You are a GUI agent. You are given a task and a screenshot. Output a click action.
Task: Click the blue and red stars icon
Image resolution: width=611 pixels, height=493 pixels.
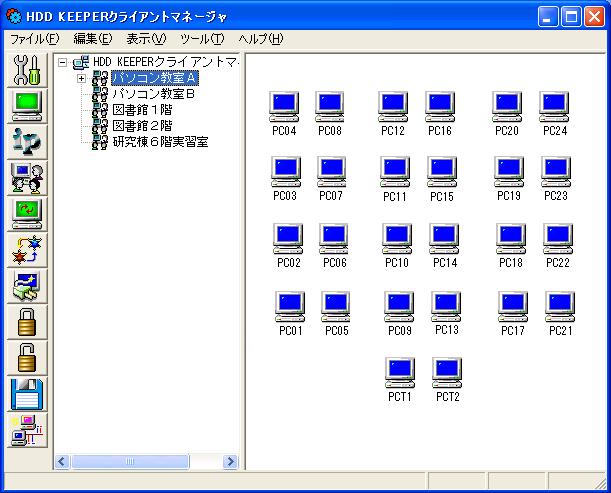(27, 250)
